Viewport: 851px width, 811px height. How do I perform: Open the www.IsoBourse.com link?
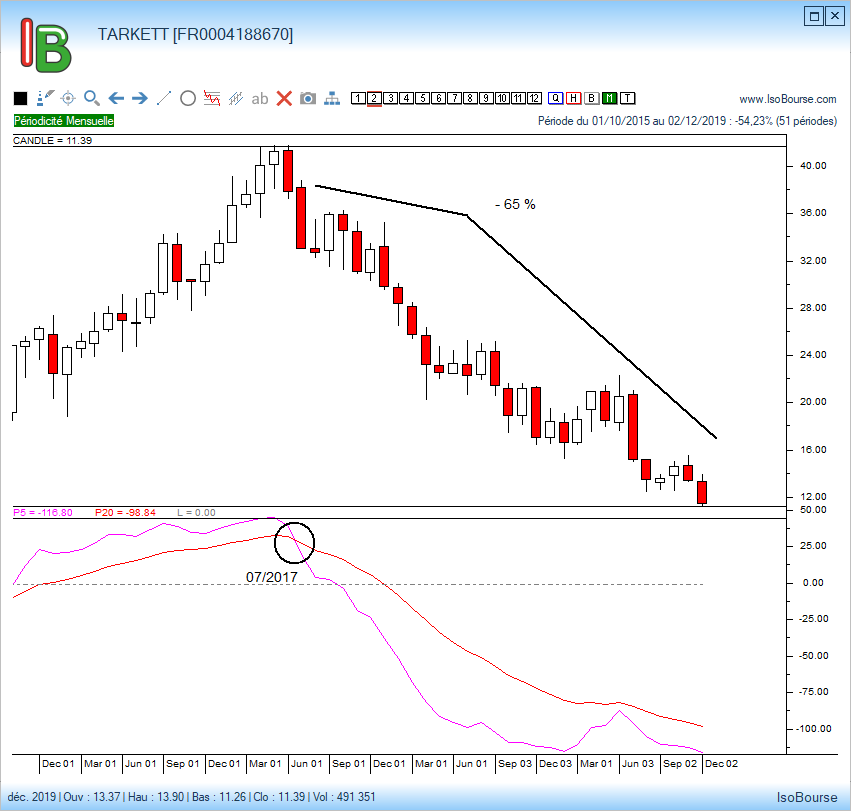pyautogui.click(x=788, y=99)
